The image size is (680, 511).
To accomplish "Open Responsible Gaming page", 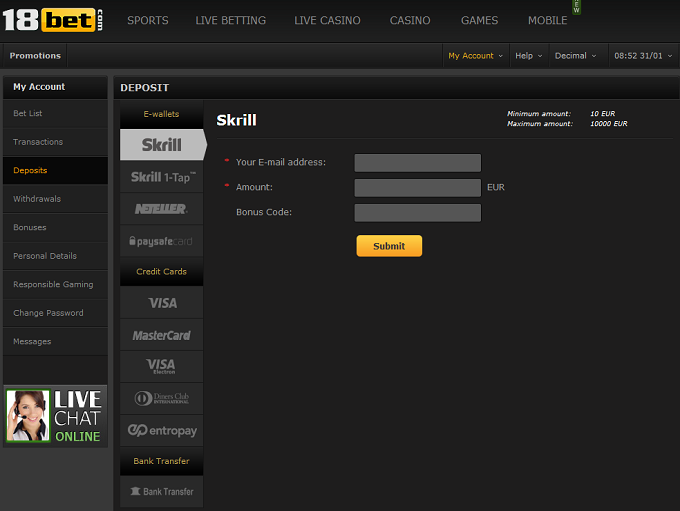I will click(56, 284).
